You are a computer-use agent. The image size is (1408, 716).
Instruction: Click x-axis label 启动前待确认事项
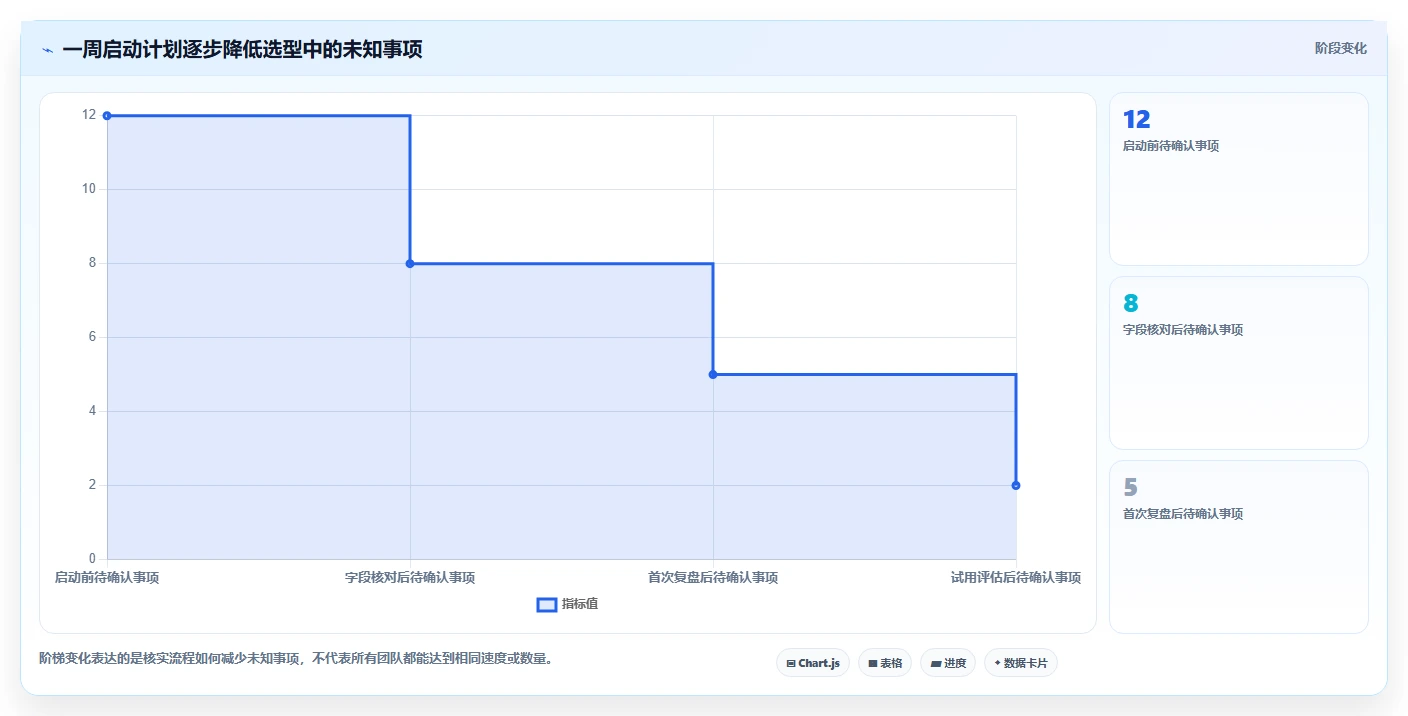(x=107, y=578)
